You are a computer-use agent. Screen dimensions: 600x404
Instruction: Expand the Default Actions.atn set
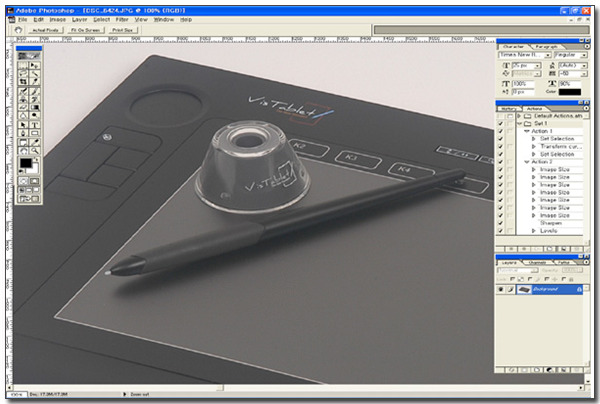point(519,116)
